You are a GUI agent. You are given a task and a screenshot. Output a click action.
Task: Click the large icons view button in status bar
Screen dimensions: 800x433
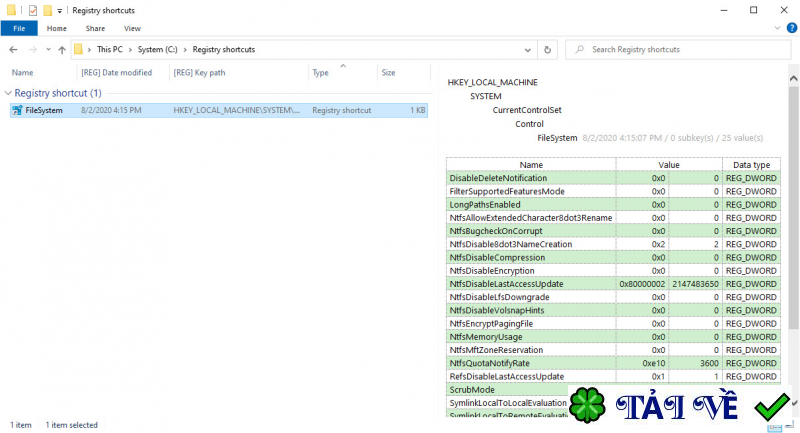pyautogui.click(x=789, y=425)
